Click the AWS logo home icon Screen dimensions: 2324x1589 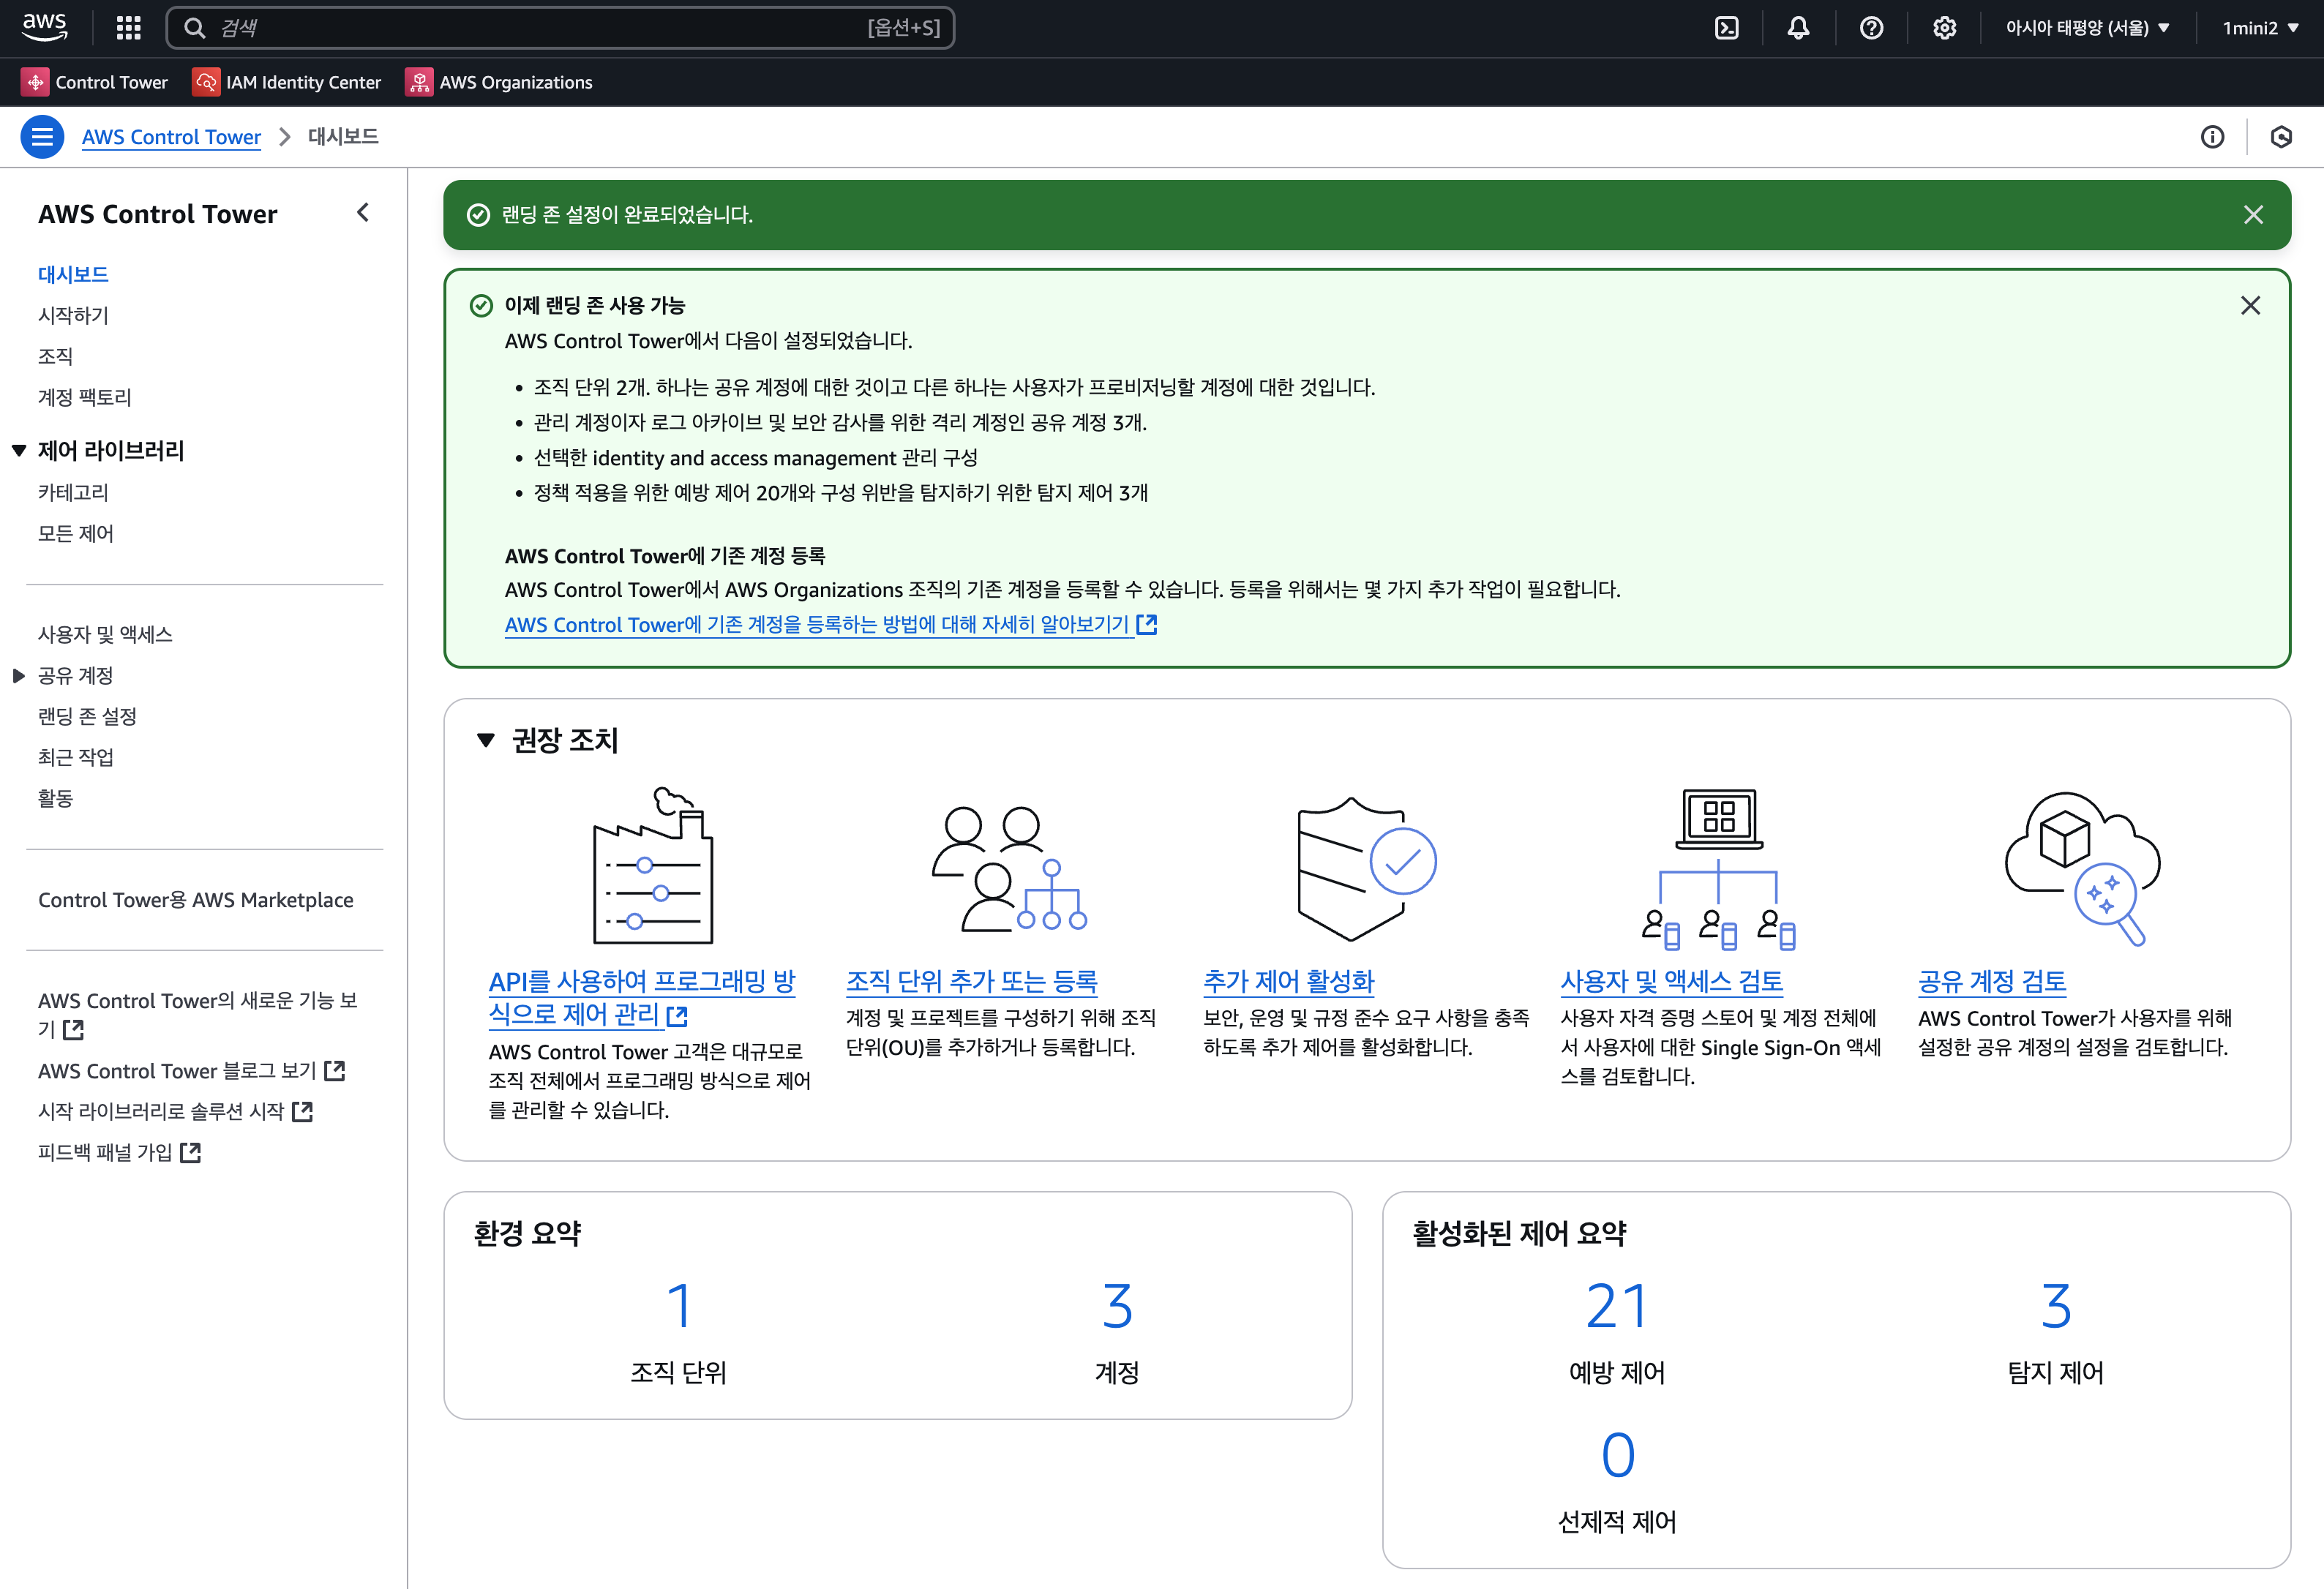point(45,26)
